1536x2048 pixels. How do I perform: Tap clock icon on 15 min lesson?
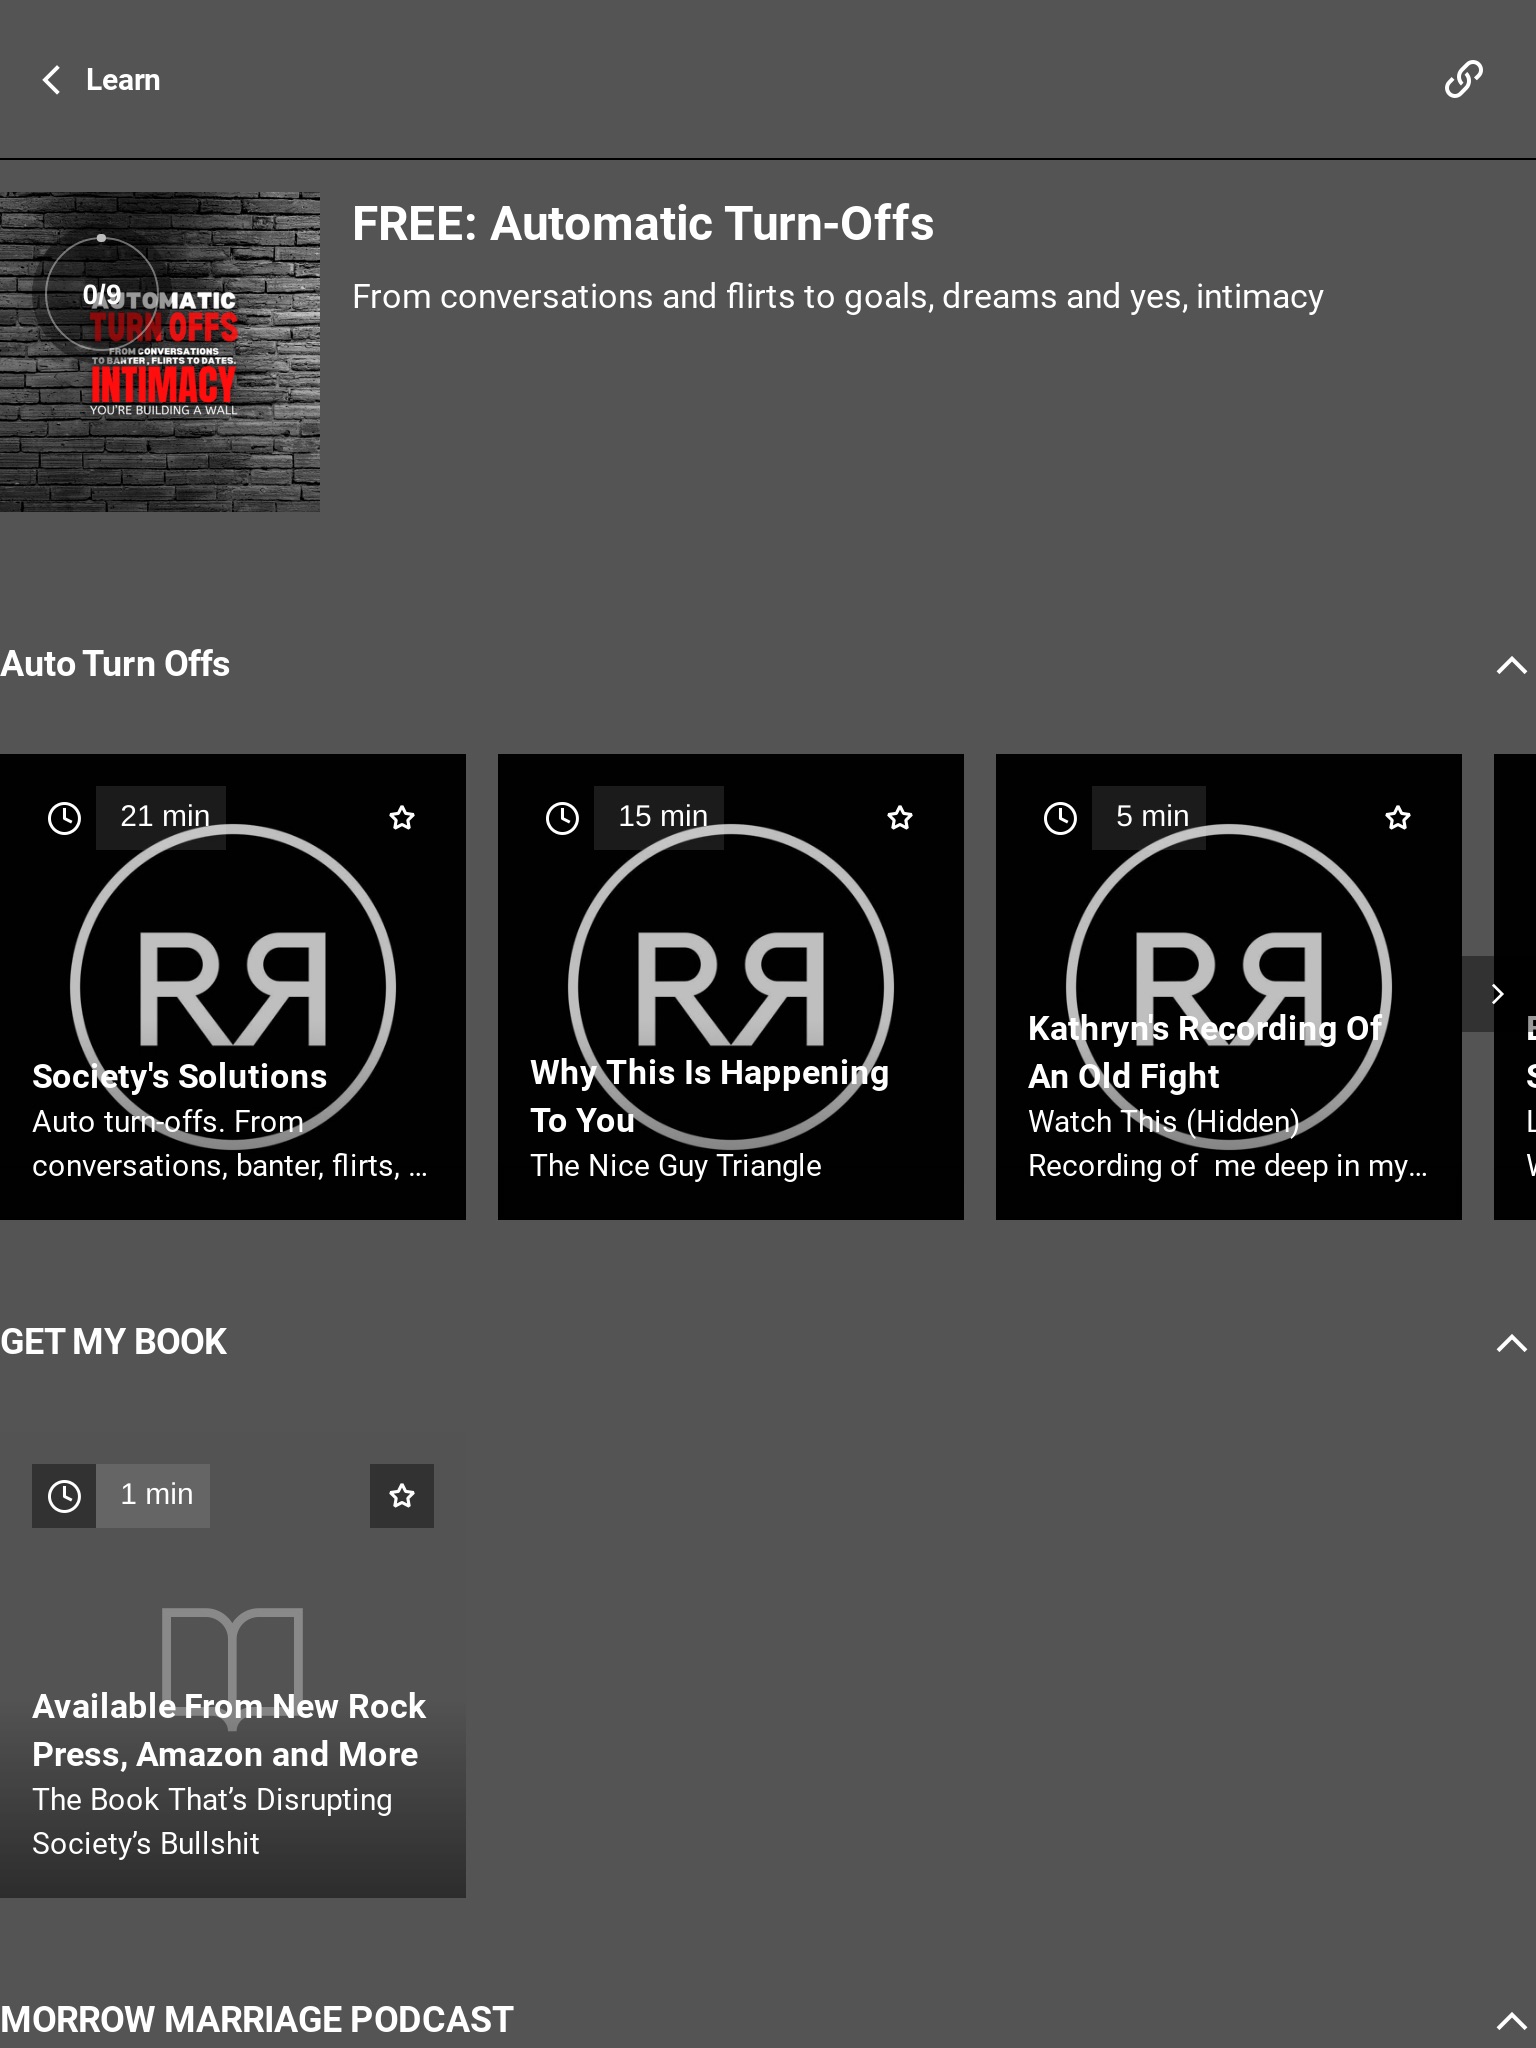click(562, 818)
